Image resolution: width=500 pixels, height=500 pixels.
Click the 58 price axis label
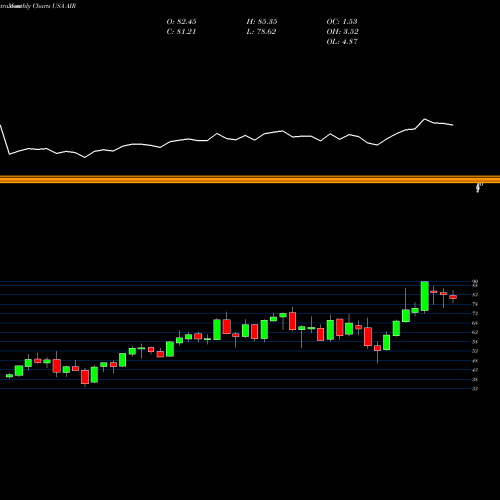tap(475, 342)
